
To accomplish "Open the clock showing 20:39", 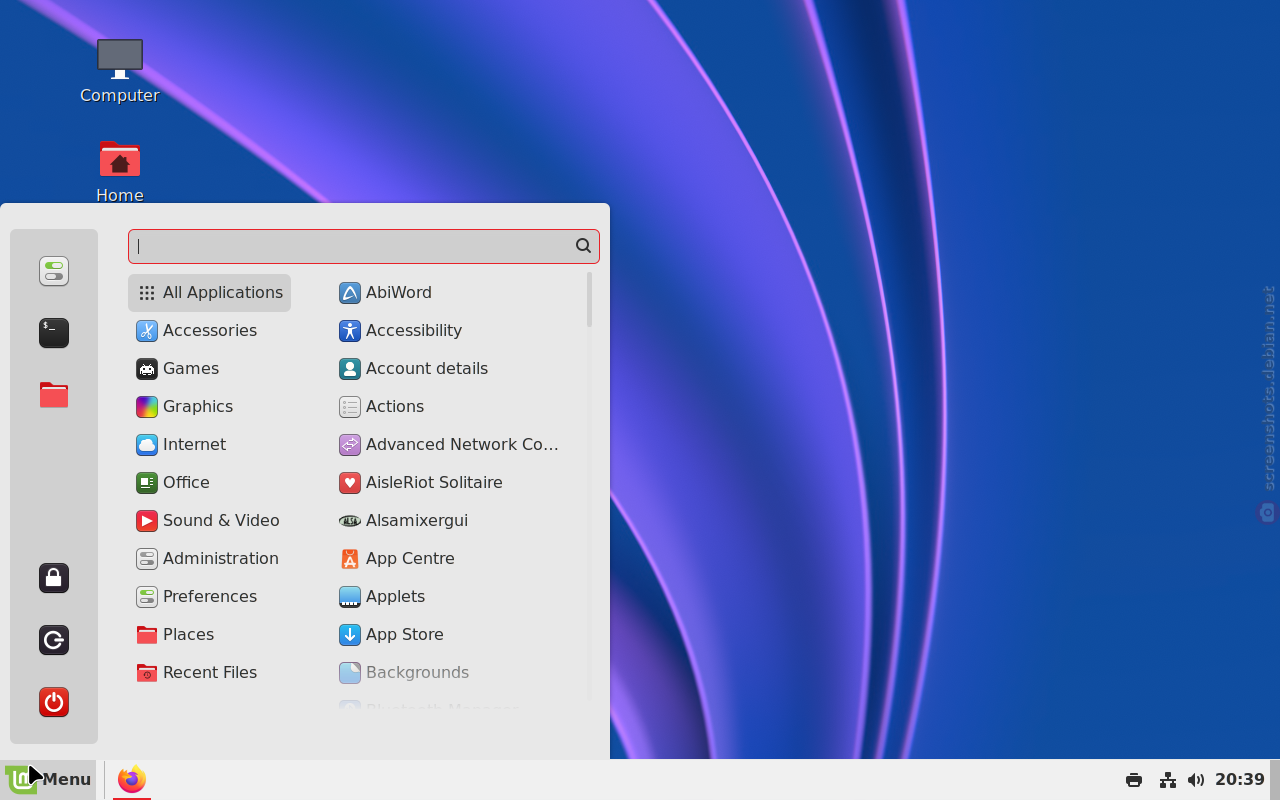I will 1240,780.
